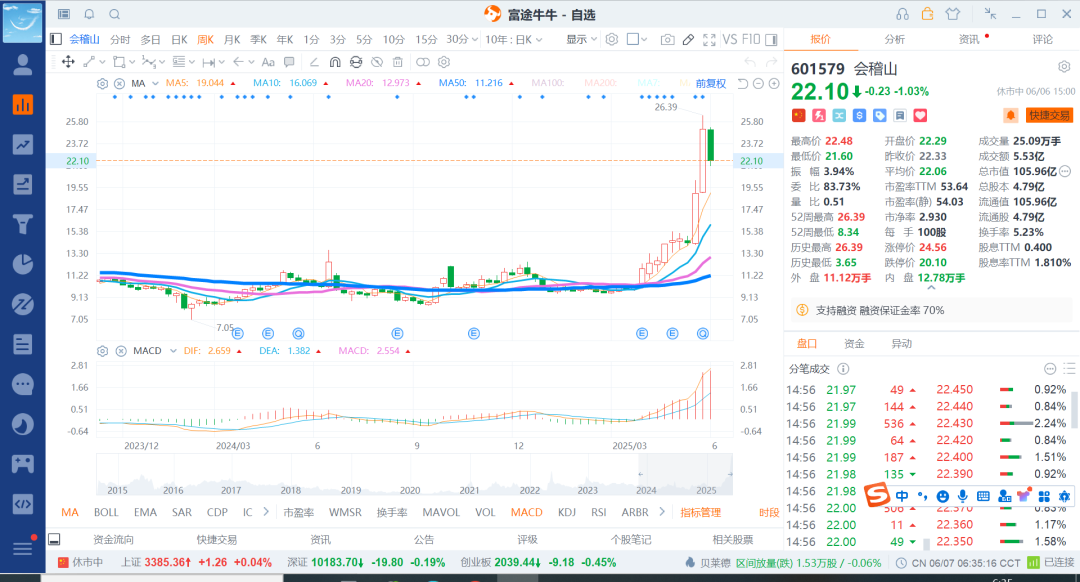1080x582 pixels.
Task: Click the 2019 label on overview range slider
Action: coord(351,490)
